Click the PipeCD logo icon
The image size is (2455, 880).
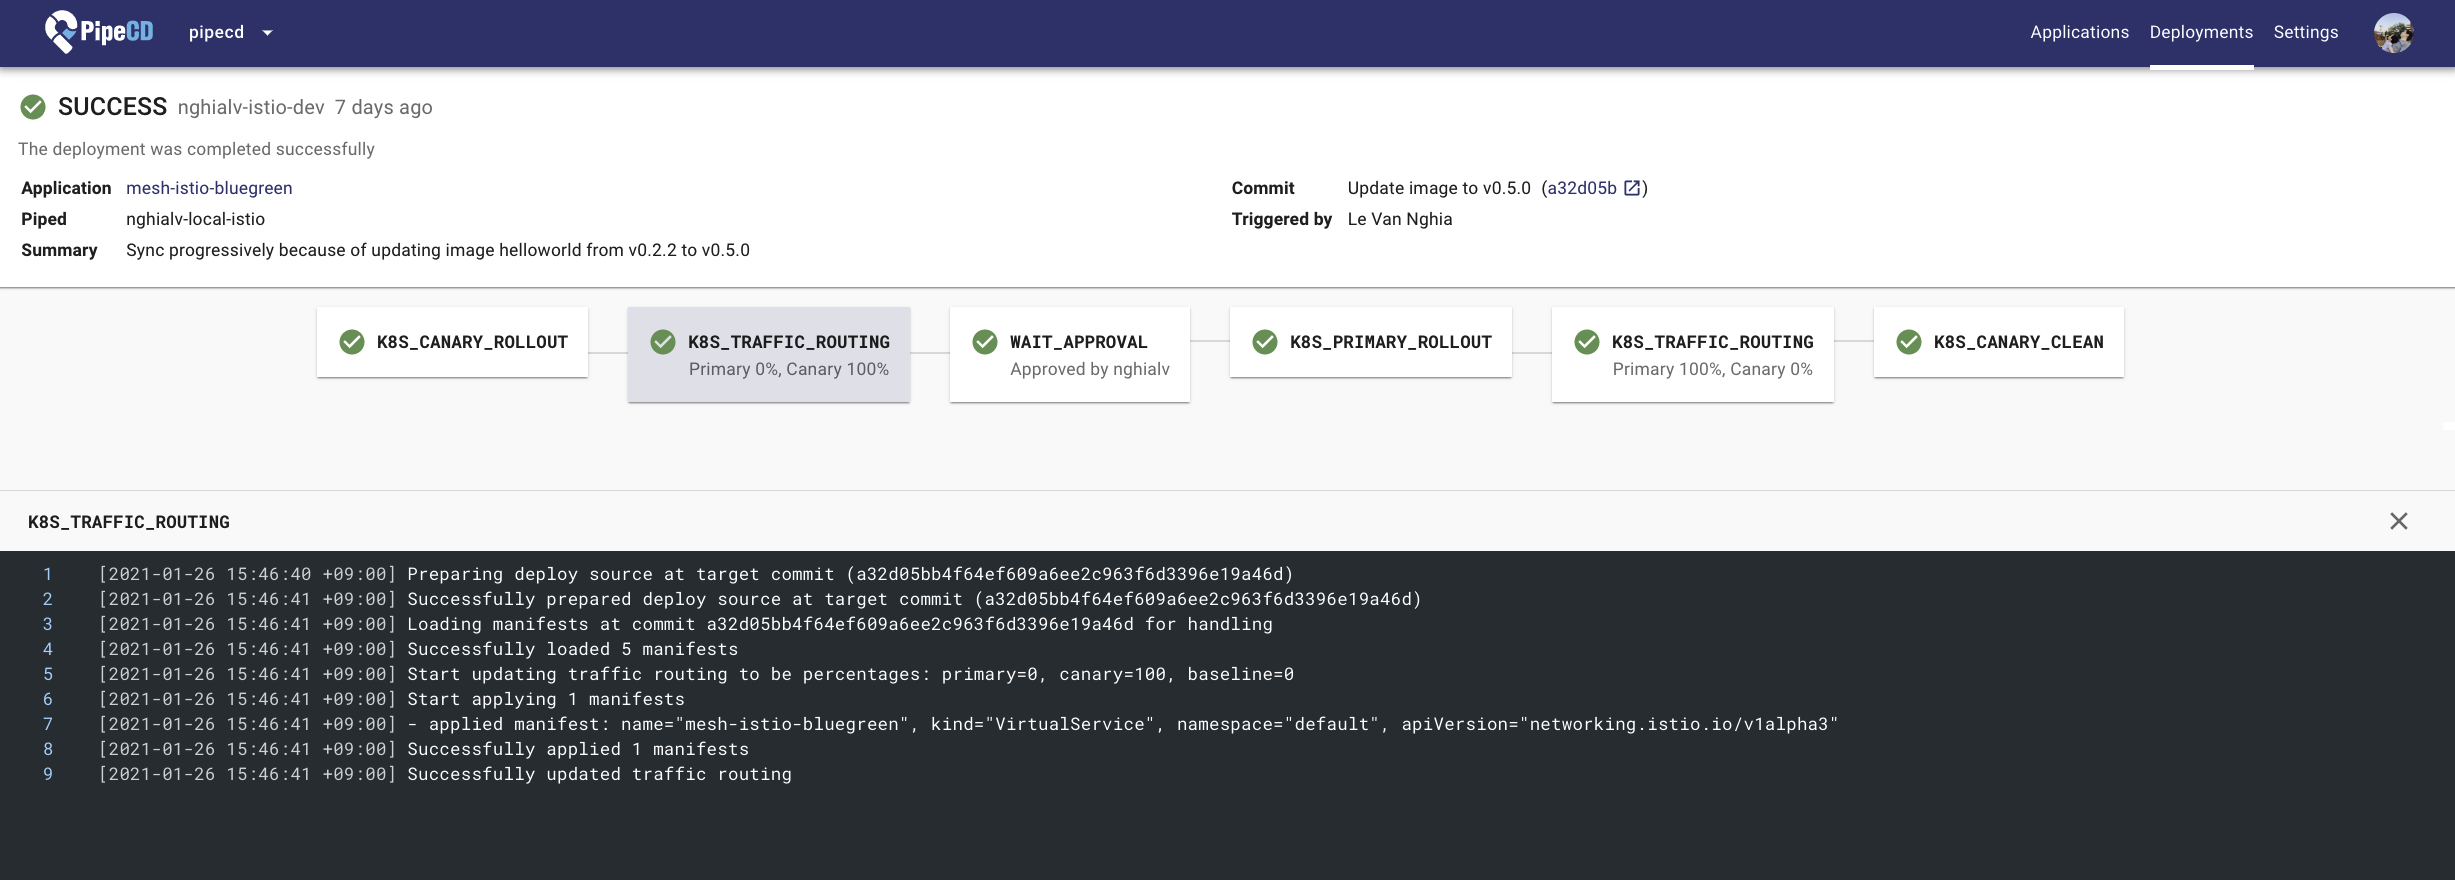pyautogui.click(x=61, y=32)
